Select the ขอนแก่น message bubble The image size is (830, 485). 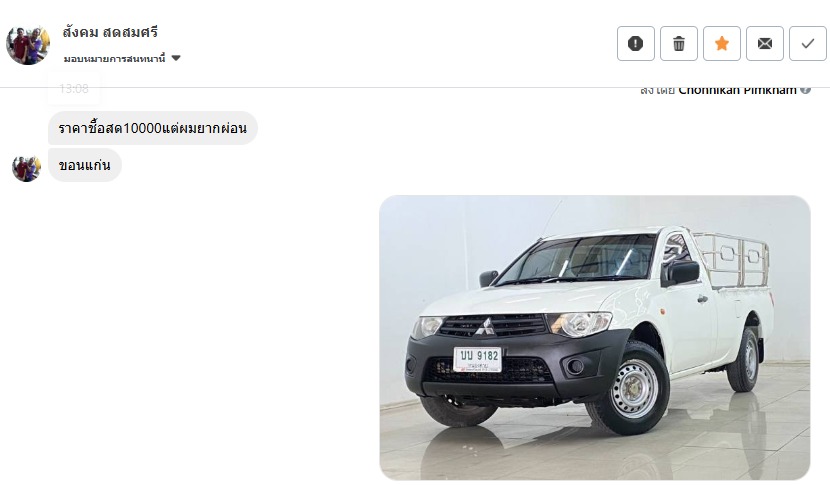pyautogui.click(x=85, y=165)
